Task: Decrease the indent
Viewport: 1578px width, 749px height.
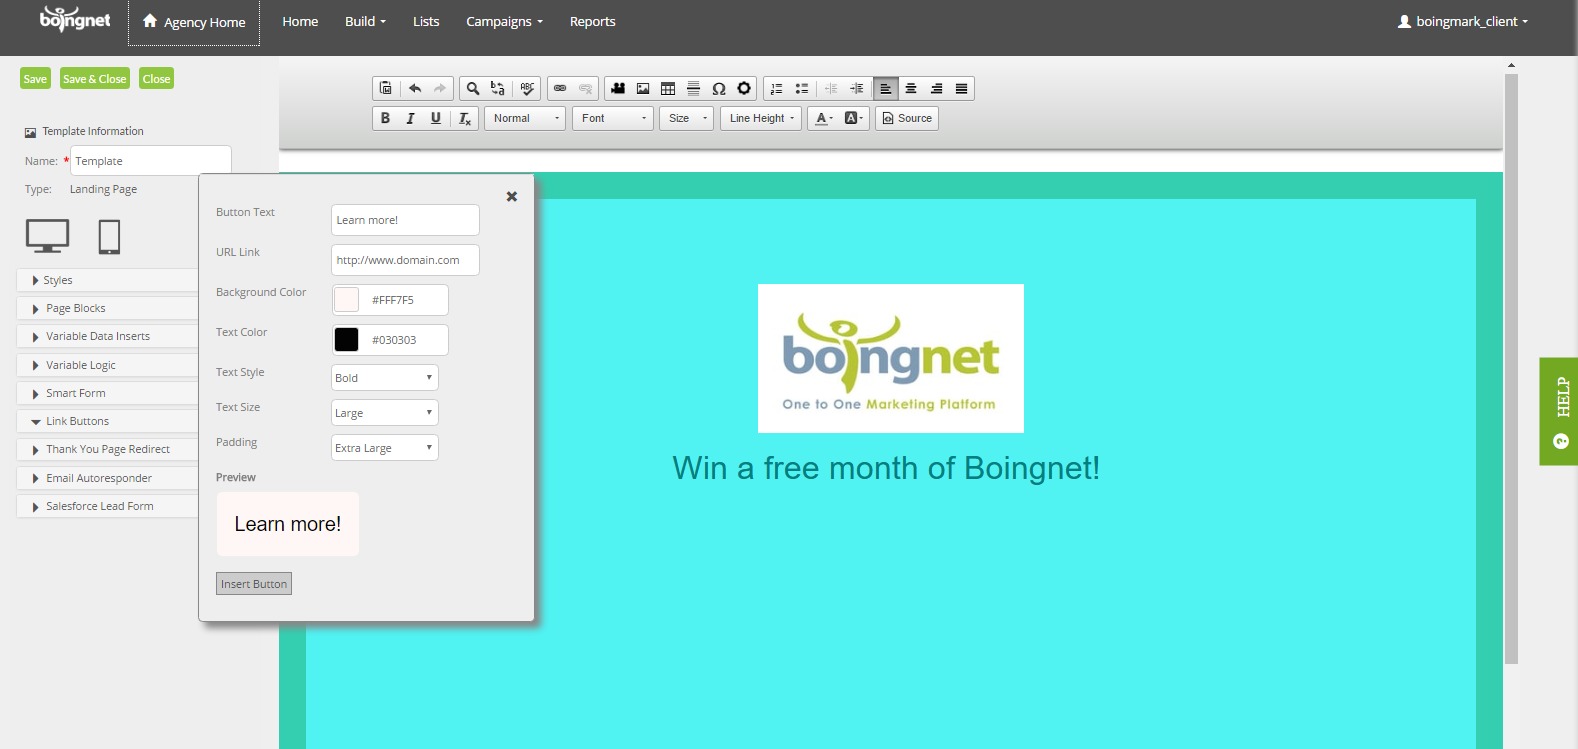Action: (x=831, y=89)
